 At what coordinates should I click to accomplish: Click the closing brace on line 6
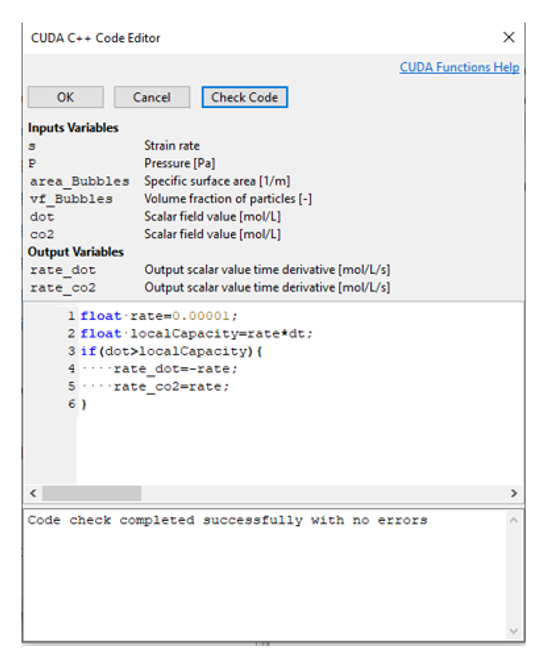coord(84,404)
